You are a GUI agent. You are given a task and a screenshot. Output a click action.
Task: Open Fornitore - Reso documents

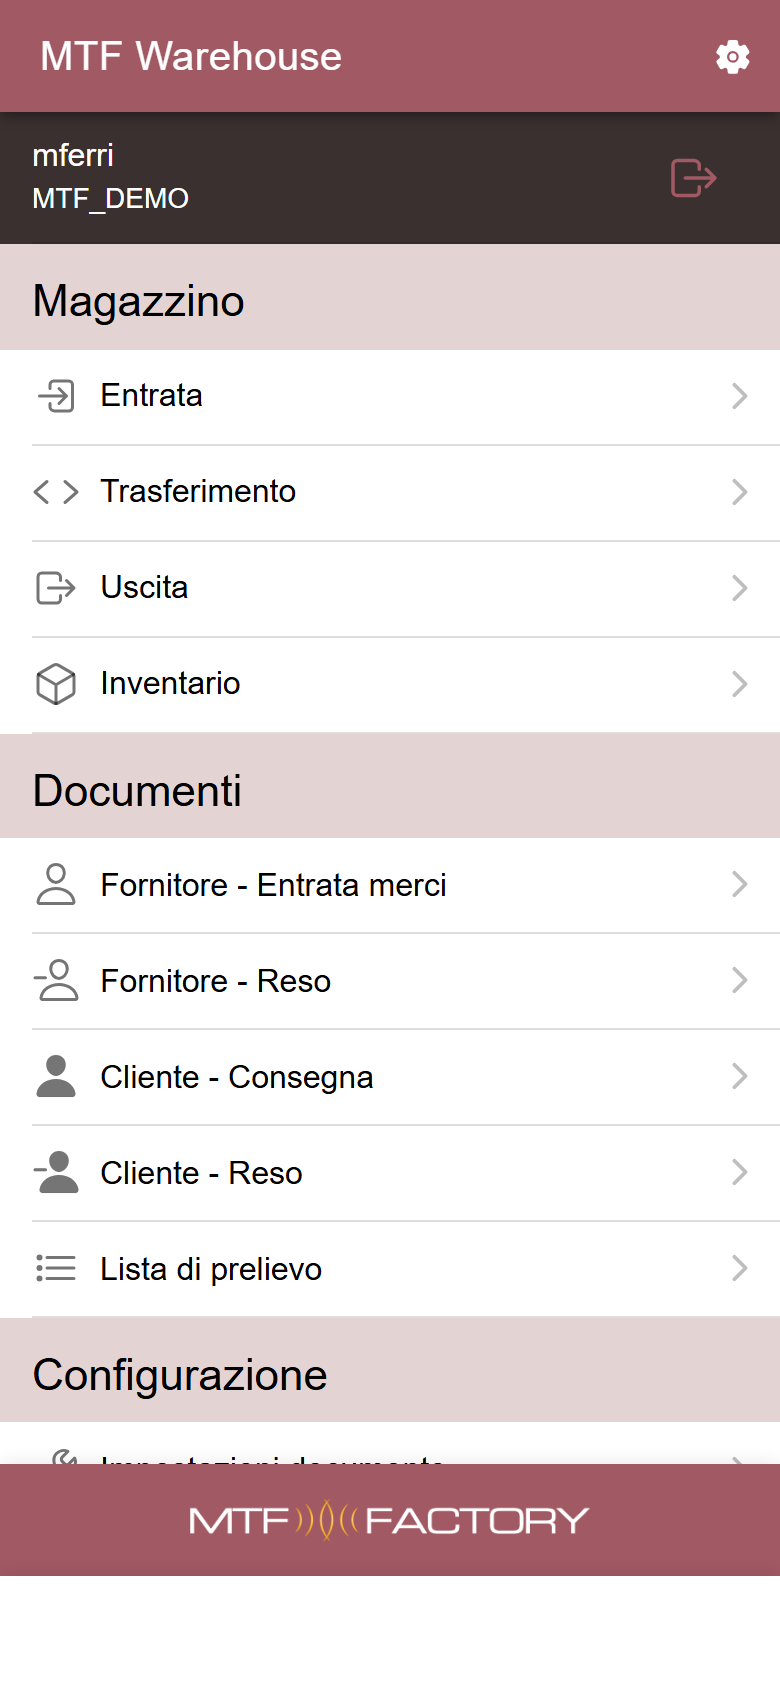[390, 981]
